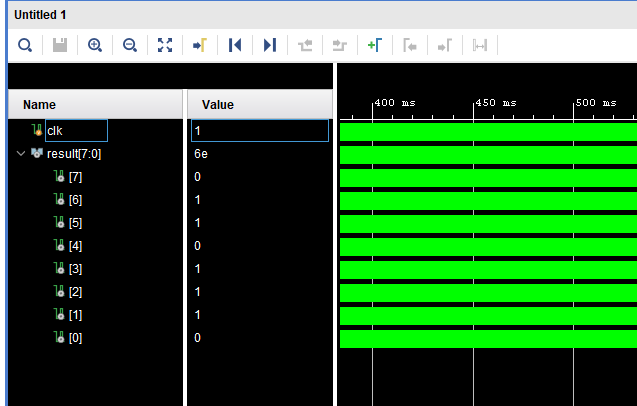Click the Next Marker icon
The width and height of the screenshot is (637, 406).
(x=444, y=45)
